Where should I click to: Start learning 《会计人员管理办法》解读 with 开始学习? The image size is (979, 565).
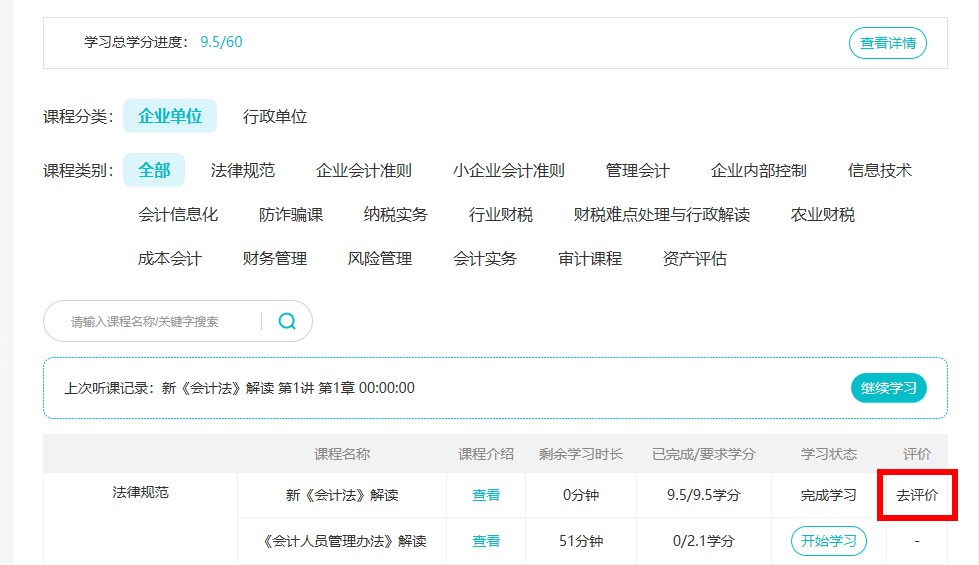coord(828,541)
